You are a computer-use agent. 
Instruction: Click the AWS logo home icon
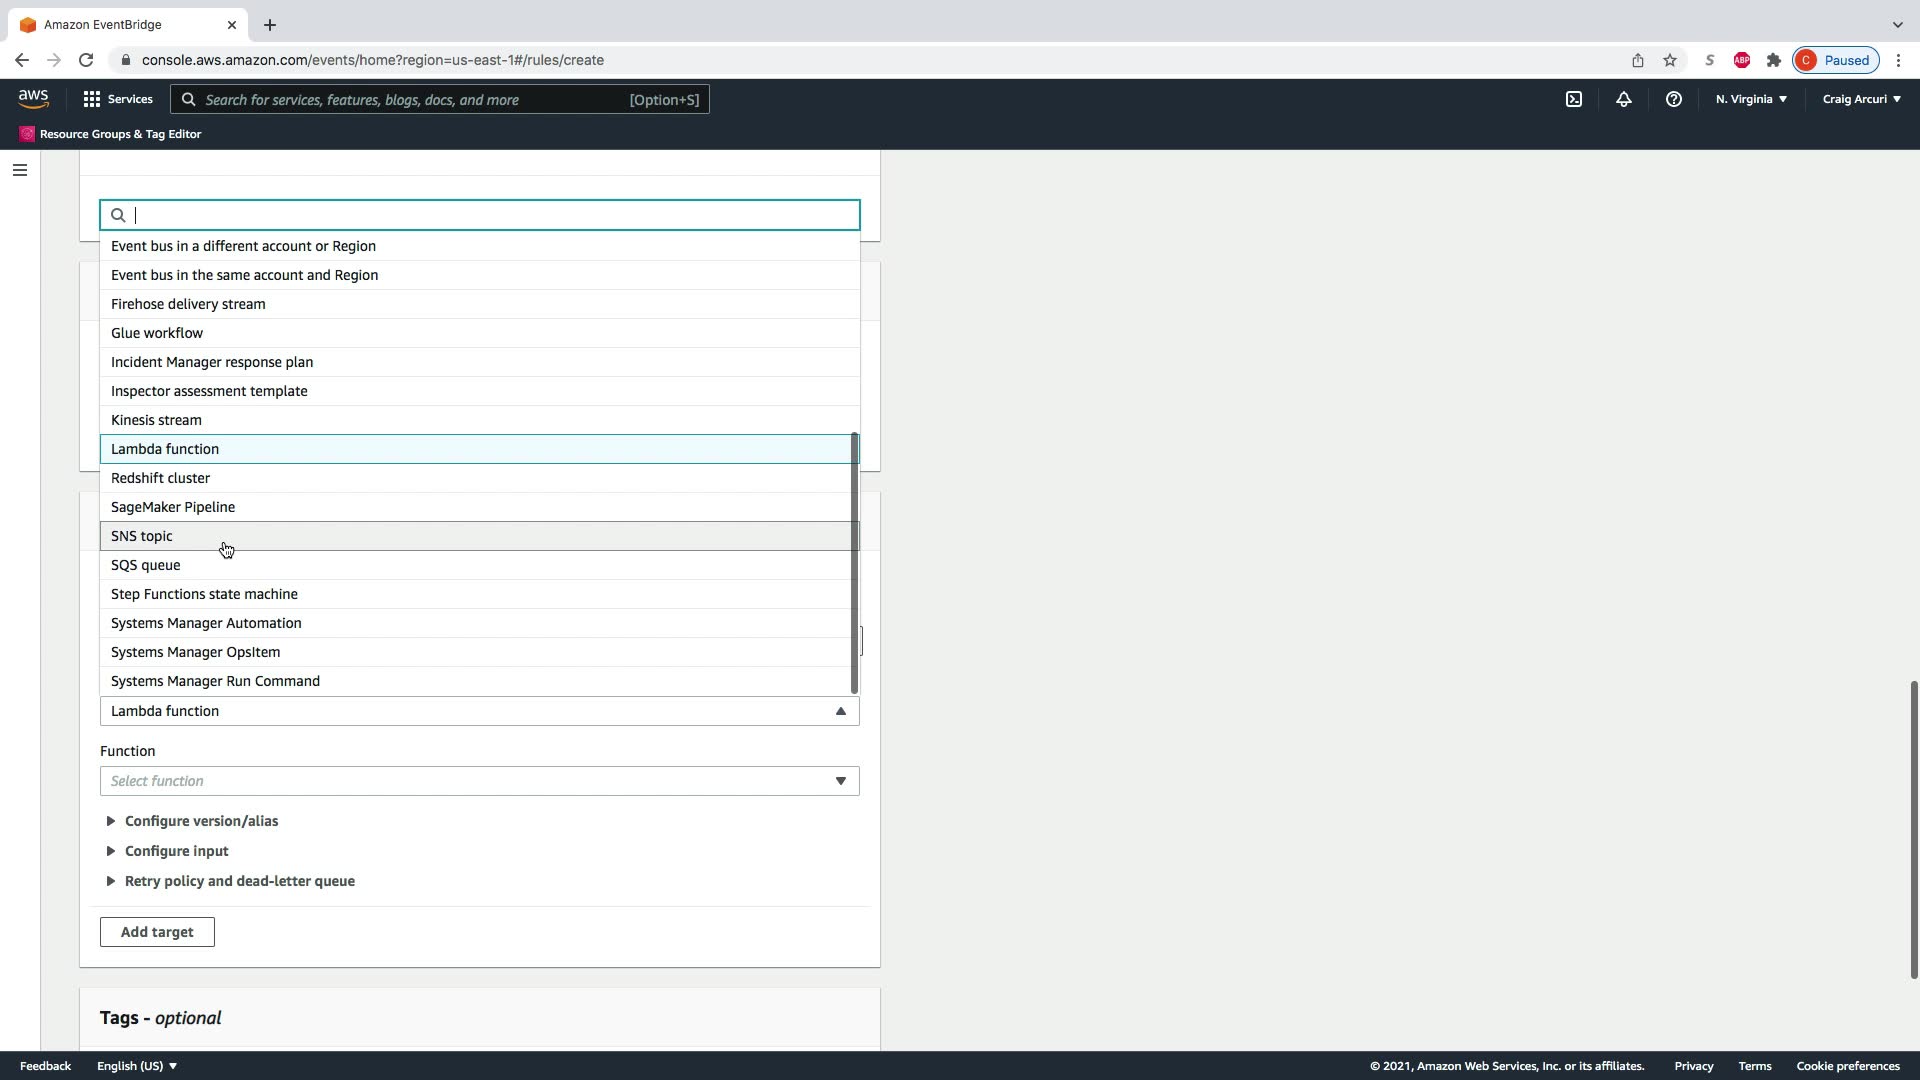point(33,98)
